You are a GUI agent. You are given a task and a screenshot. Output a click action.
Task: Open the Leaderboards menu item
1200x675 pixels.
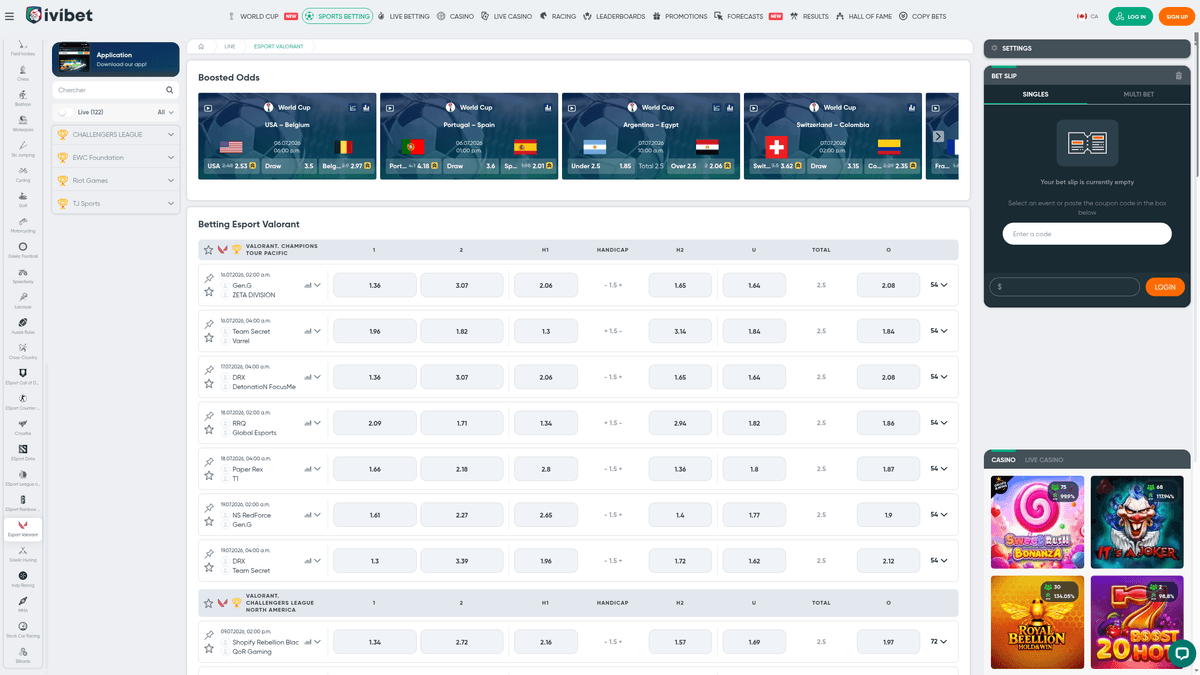coord(615,16)
